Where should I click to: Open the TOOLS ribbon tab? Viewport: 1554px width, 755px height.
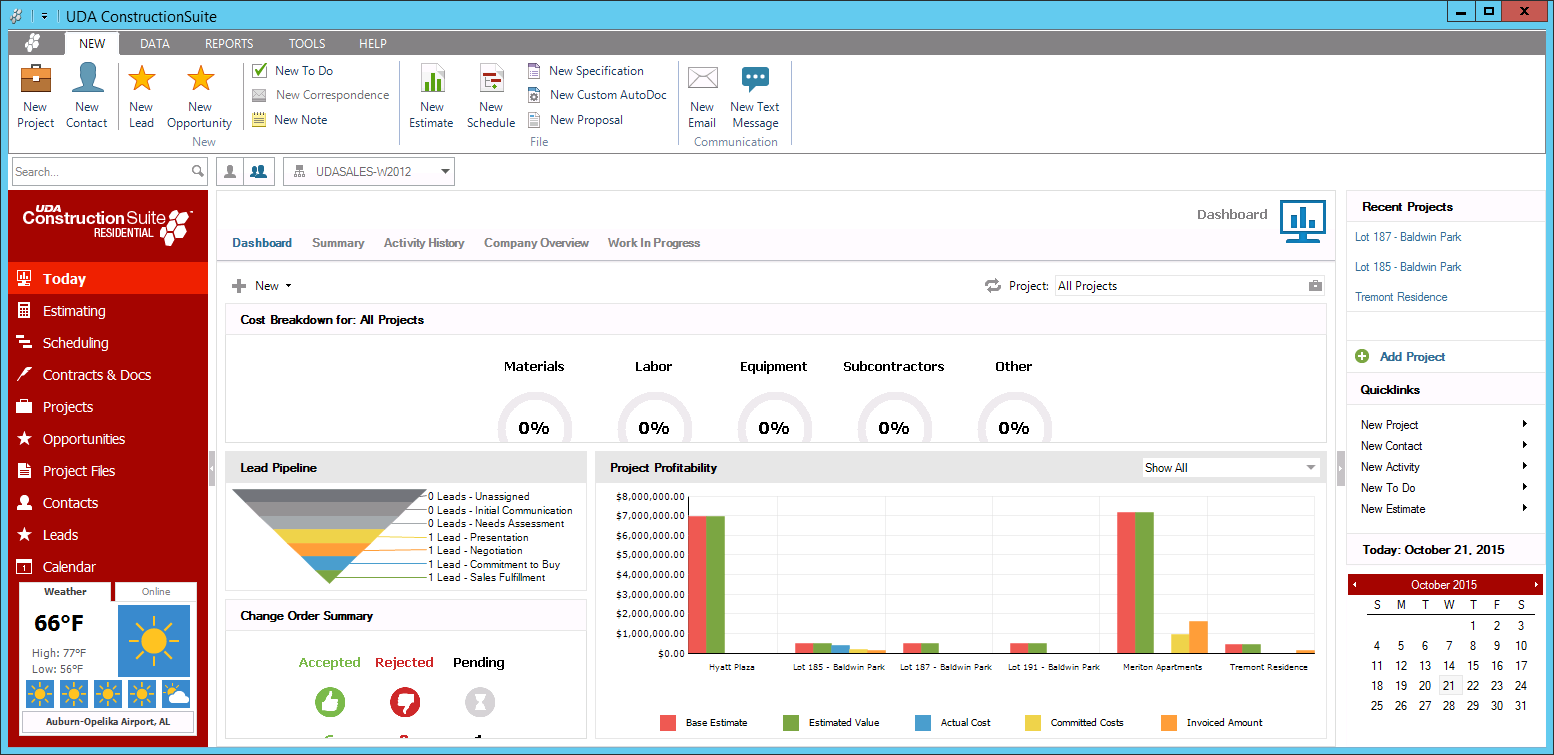[x=307, y=44]
